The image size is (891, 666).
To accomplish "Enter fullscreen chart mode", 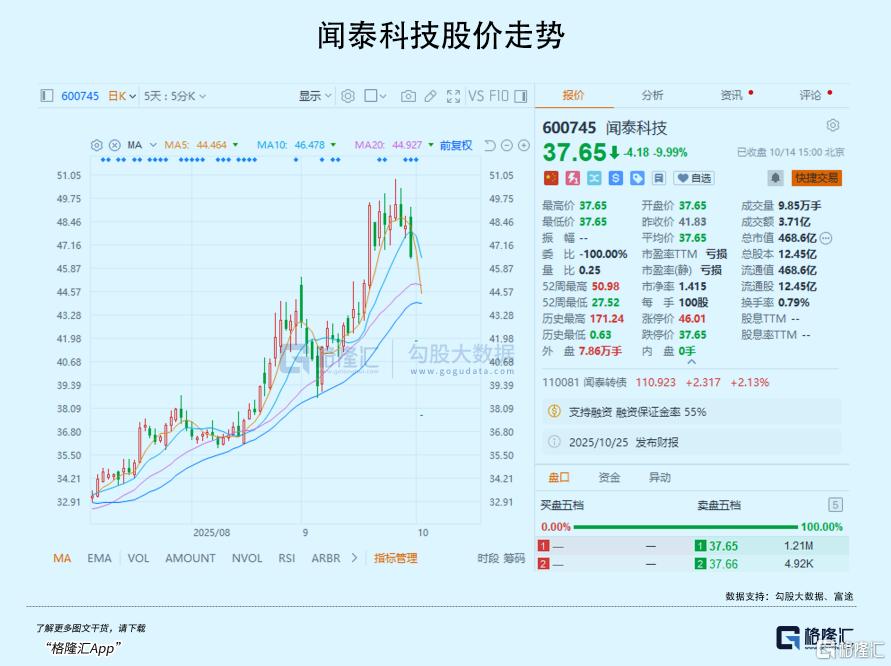I will [x=453, y=96].
